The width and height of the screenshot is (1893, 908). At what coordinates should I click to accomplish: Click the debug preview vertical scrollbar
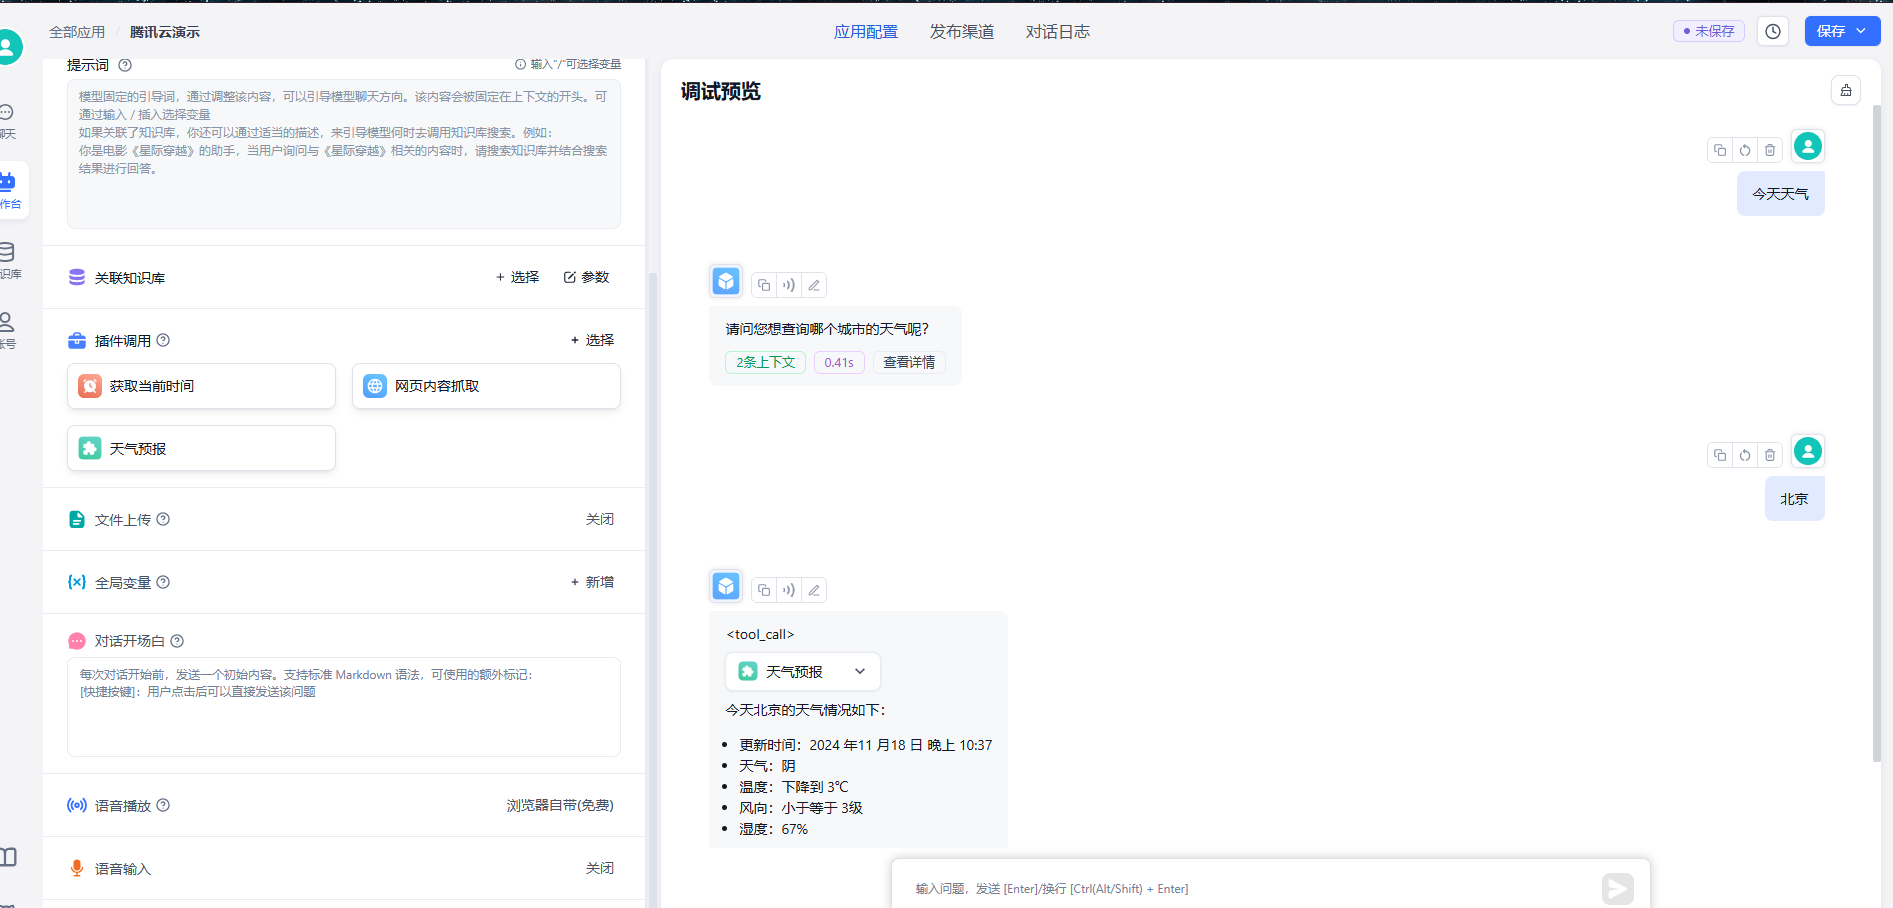point(1876,433)
